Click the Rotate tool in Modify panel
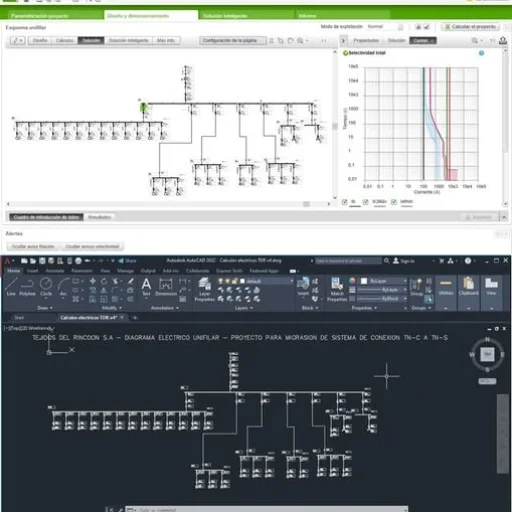 click(x=104, y=281)
